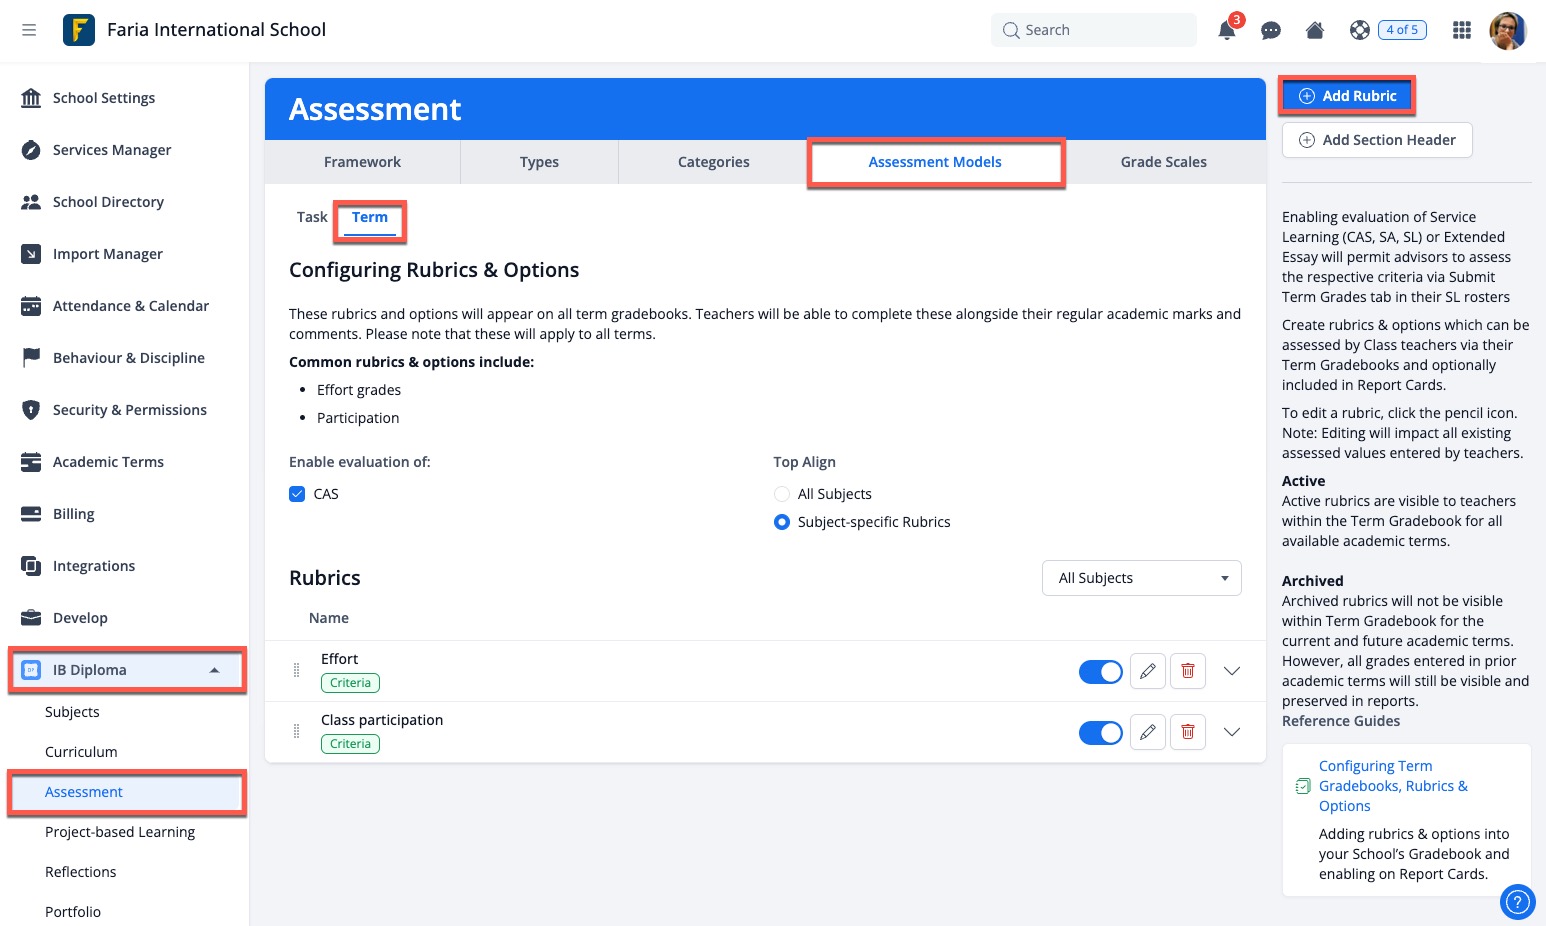The image size is (1546, 926).
Task: Click the Behaviour & Discipline flag icon
Action: [x=31, y=358]
